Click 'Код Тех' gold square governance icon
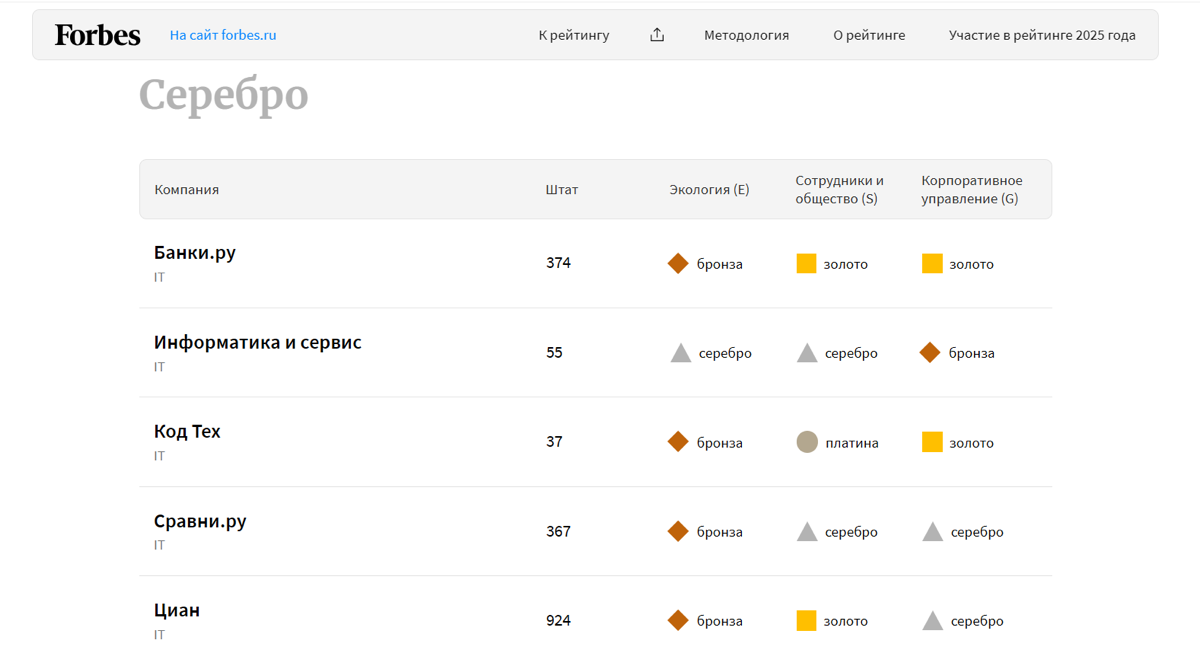This screenshot has width=1200, height=663. (932, 441)
